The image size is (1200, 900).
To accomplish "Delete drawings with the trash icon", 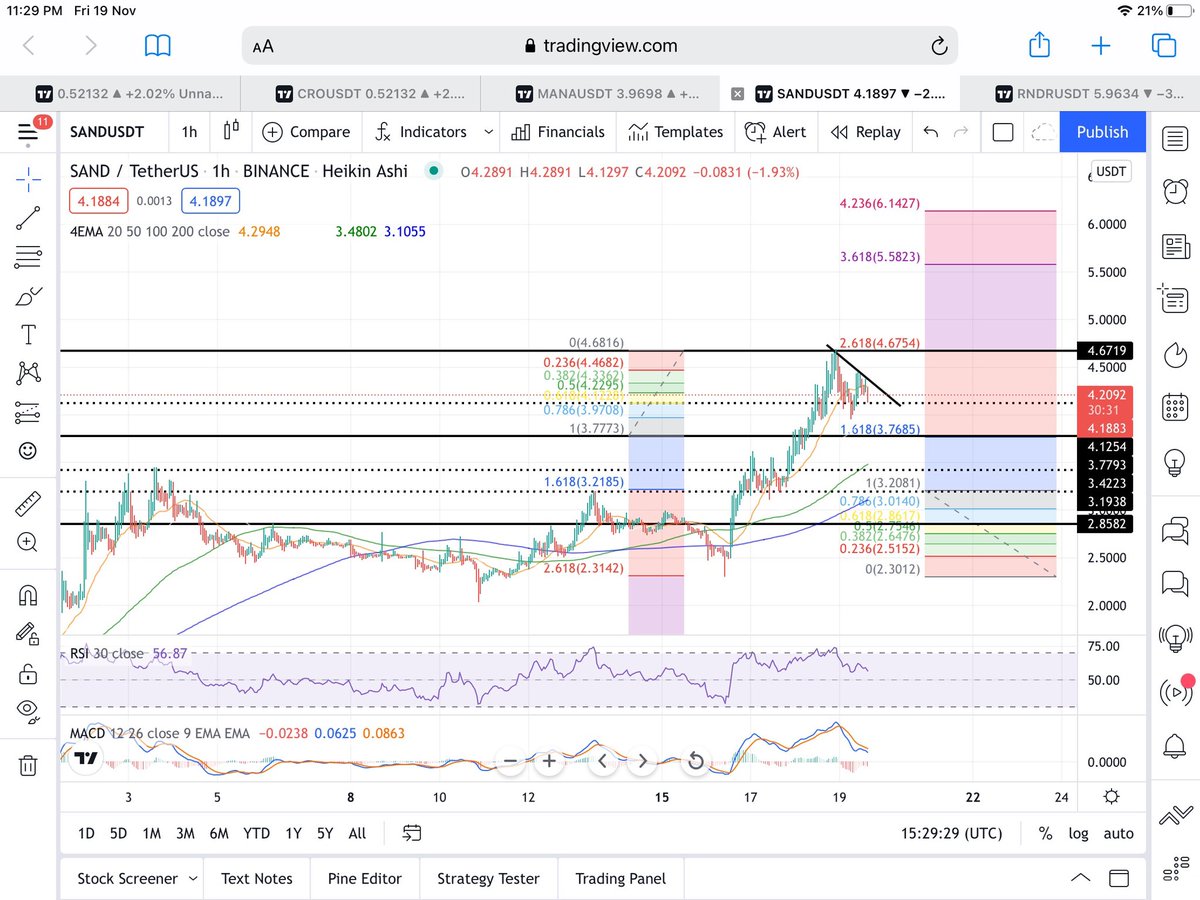I will point(28,765).
